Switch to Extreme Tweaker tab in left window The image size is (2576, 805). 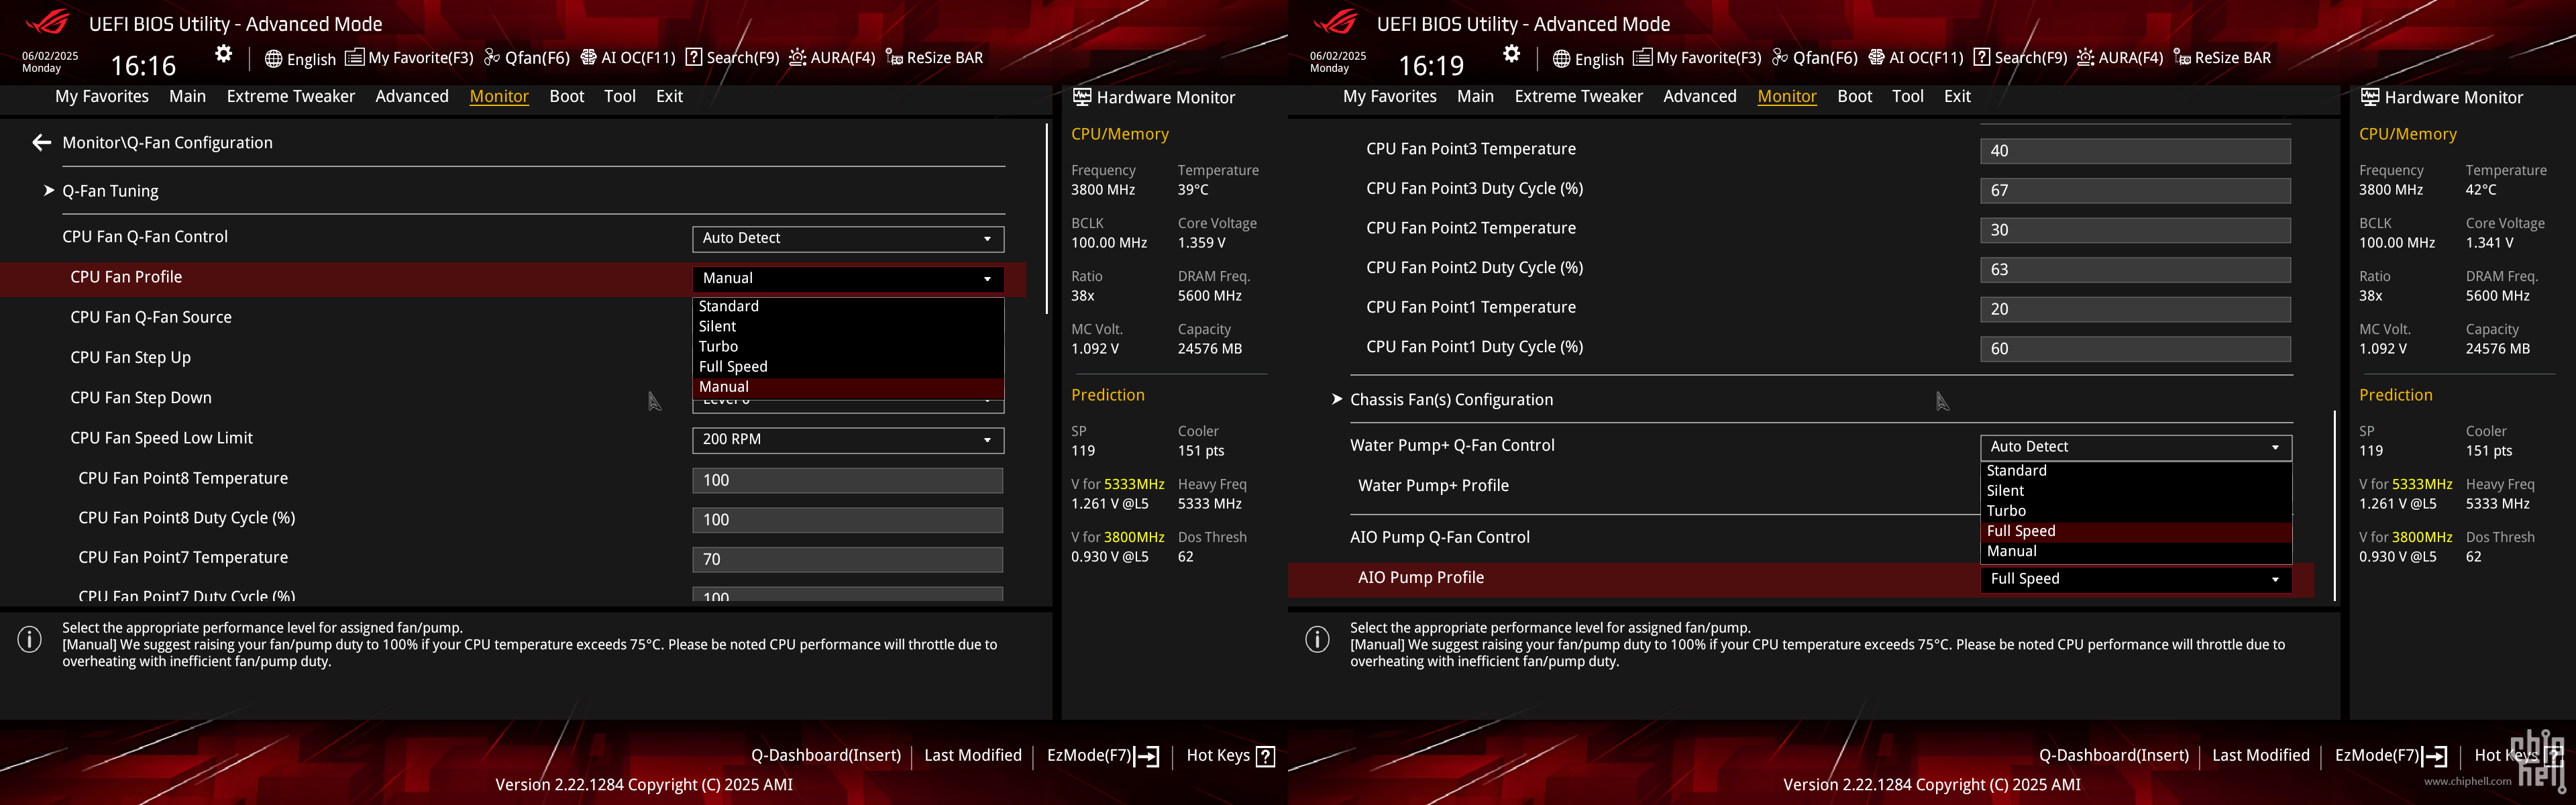click(291, 96)
